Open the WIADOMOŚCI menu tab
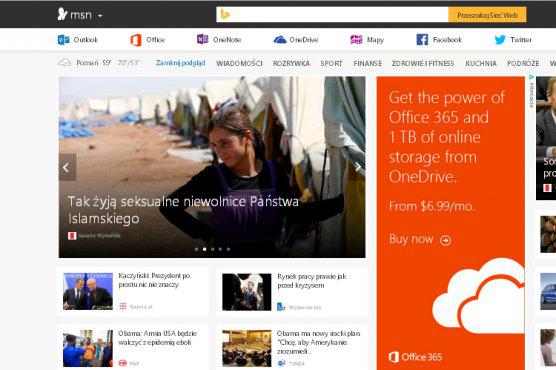 pos(239,63)
